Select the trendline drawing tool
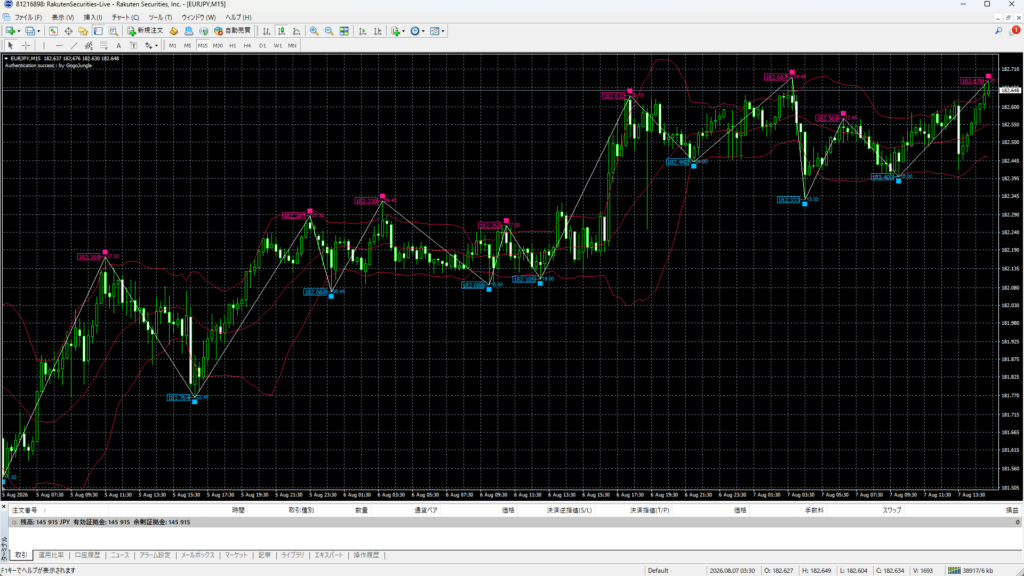This screenshot has width=1024, height=576. 74,46
